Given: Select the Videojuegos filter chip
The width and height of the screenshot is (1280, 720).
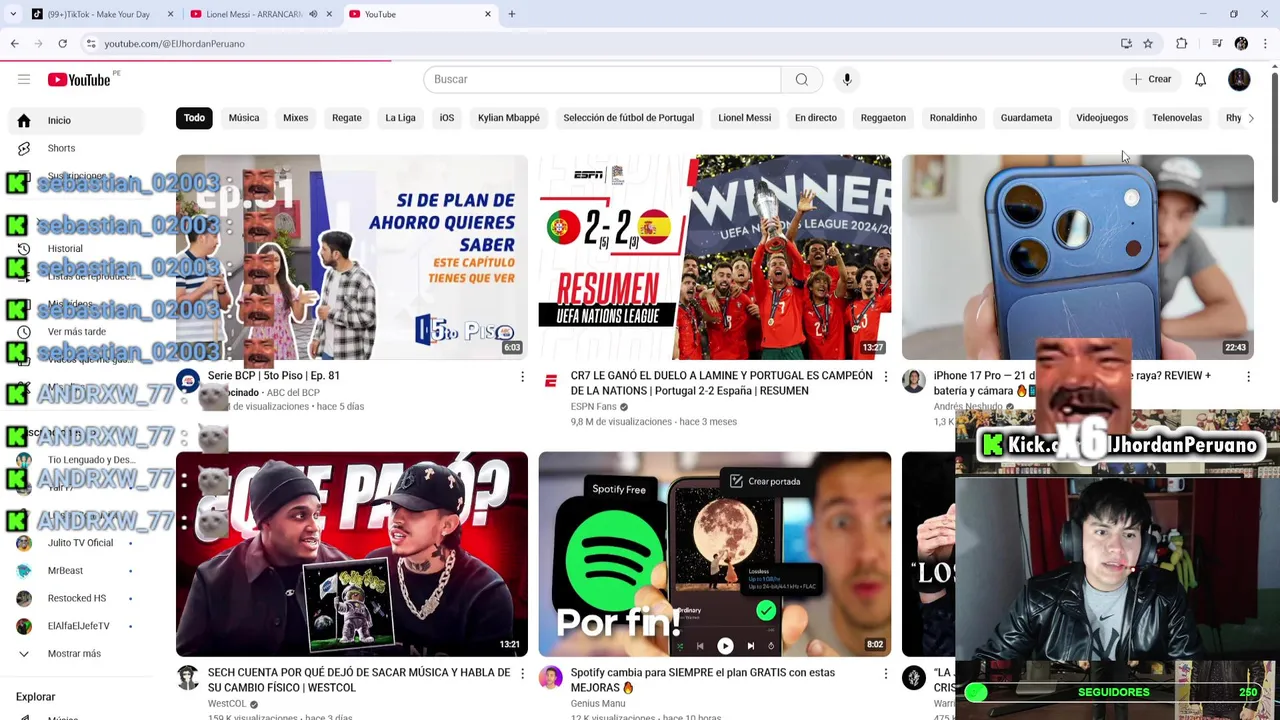Looking at the screenshot, I should (x=1102, y=118).
